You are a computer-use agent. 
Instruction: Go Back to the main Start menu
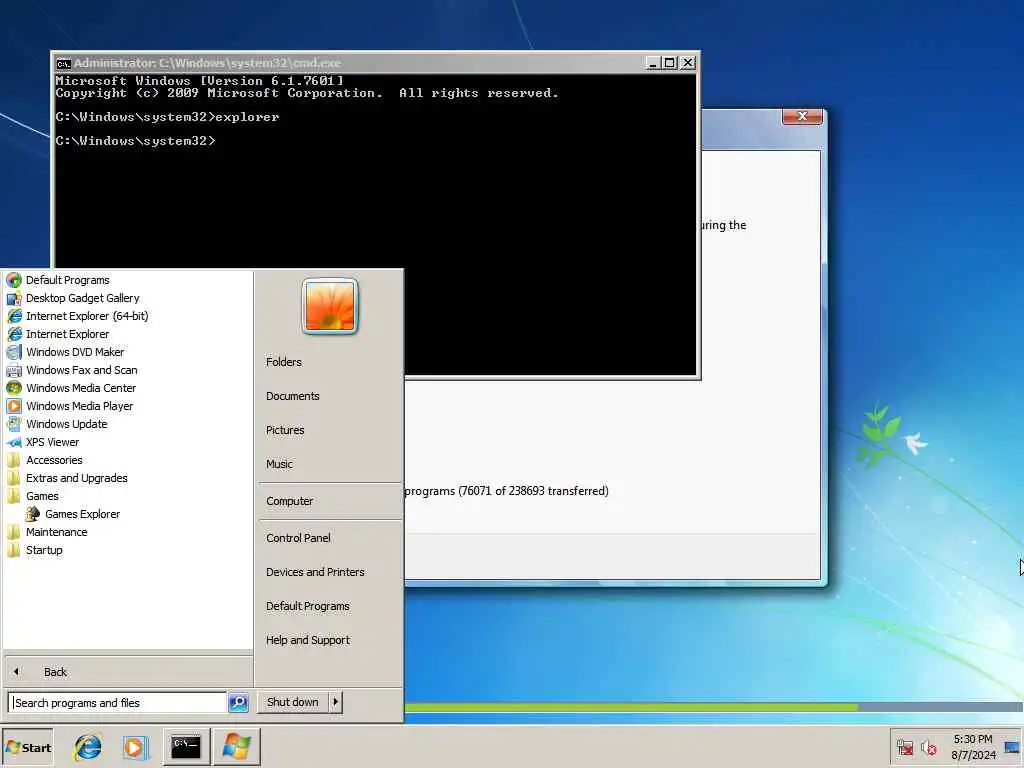pos(128,672)
